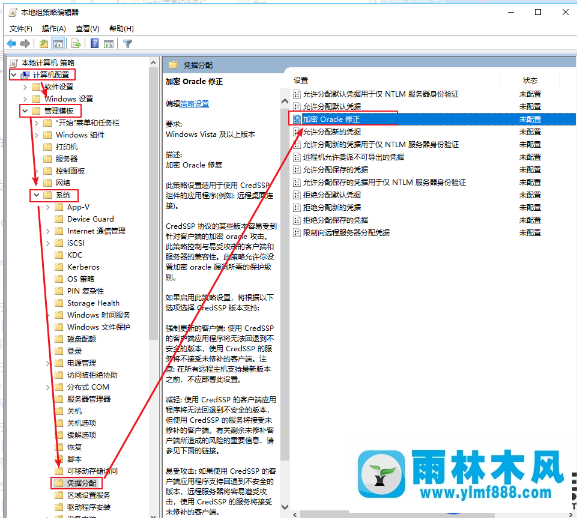Screen dimensions: 577x518
Task: Select the 允许分配保存的凭据用于仅 NTLM 服务器身份验证 row
Action: [x=385, y=182]
